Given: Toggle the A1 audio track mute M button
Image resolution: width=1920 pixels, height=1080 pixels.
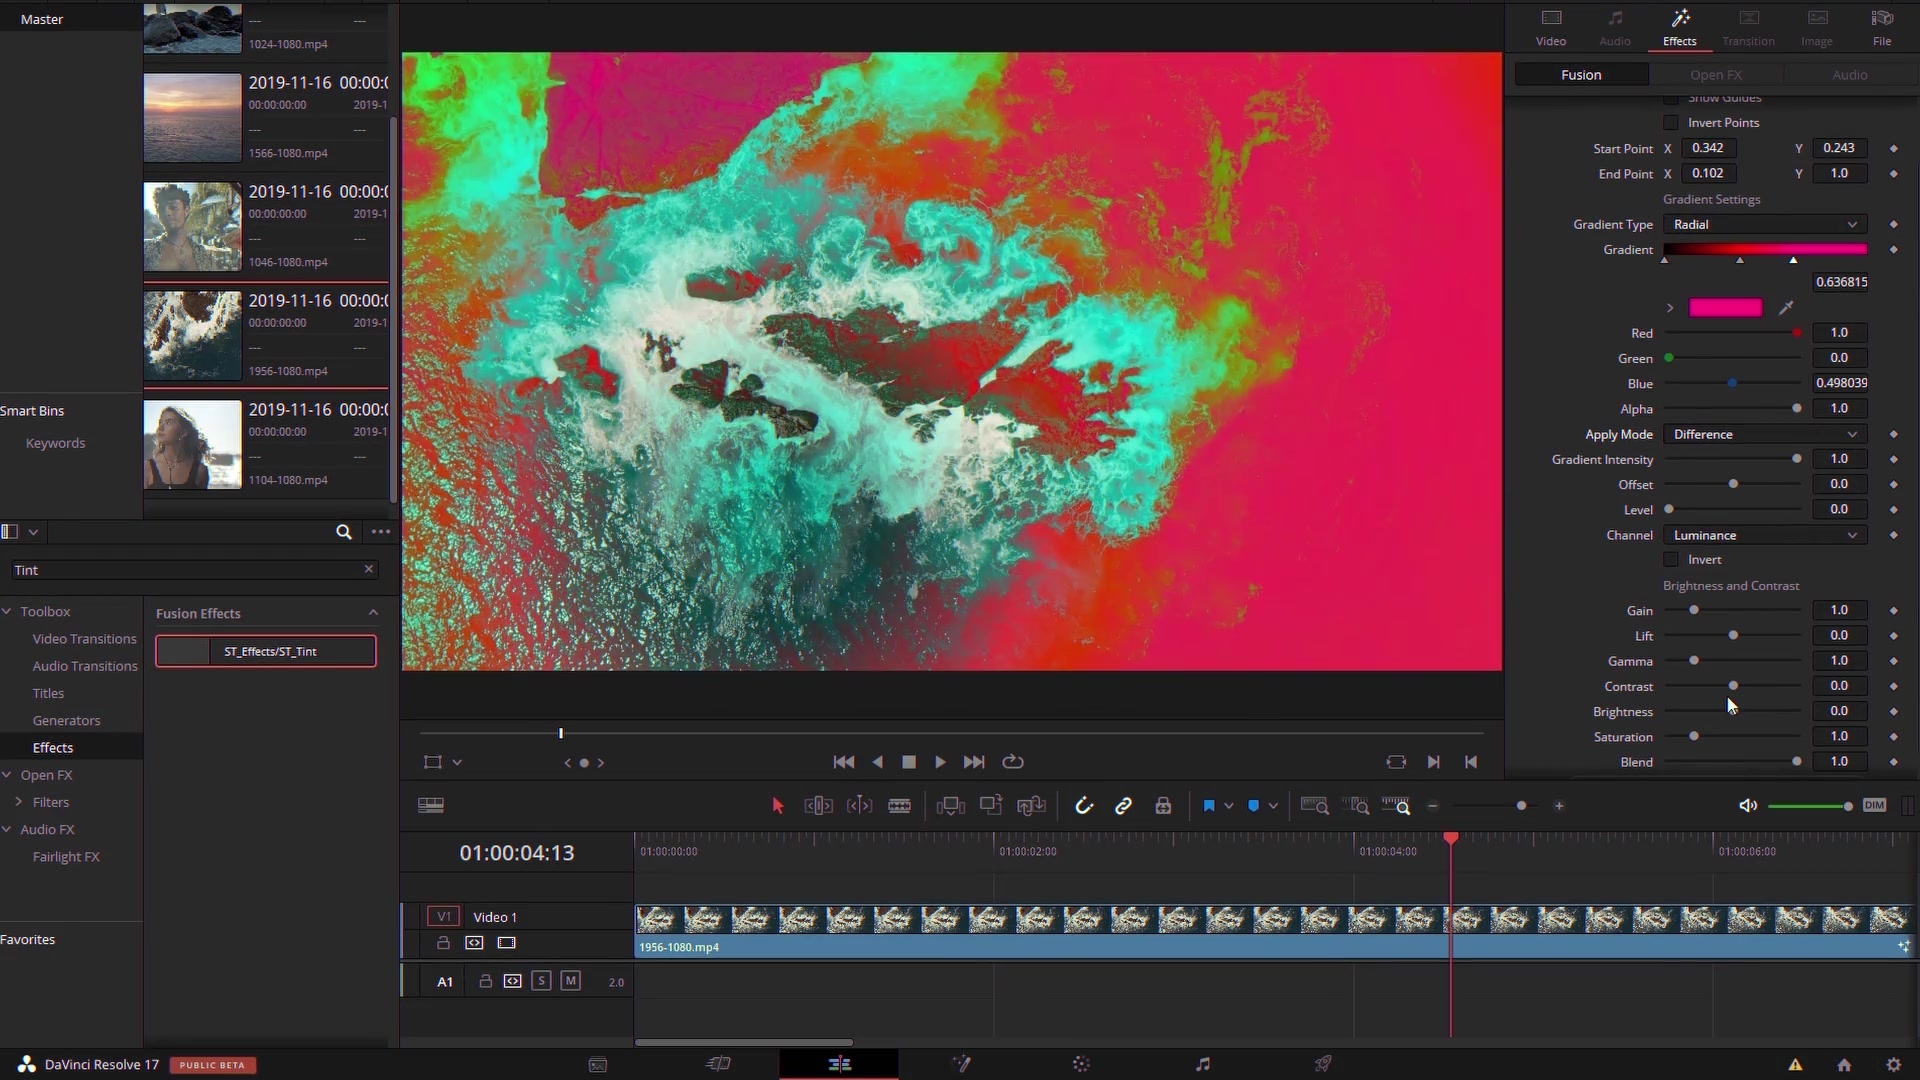Looking at the screenshot, I should (570, 981).
